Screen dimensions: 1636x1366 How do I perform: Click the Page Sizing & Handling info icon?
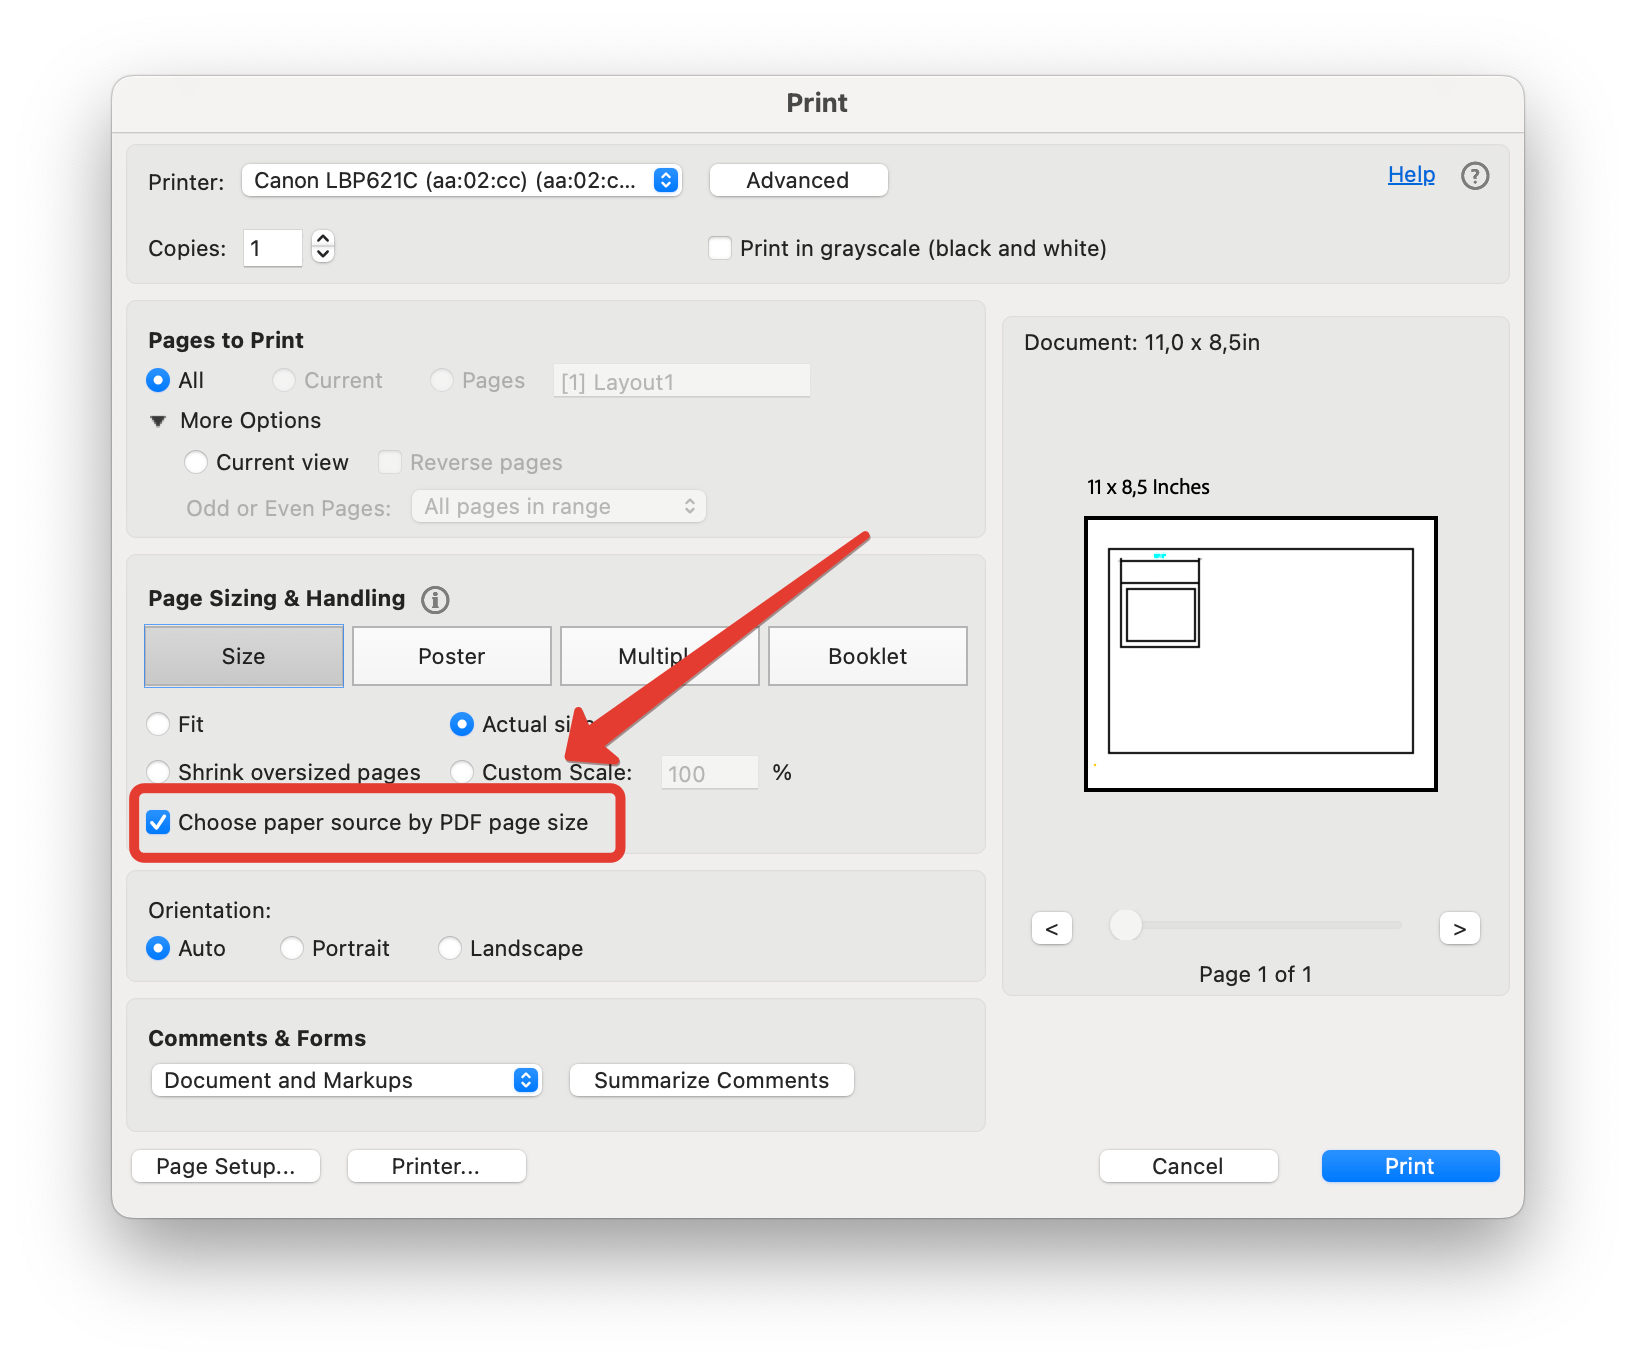[x=435, y=599]
